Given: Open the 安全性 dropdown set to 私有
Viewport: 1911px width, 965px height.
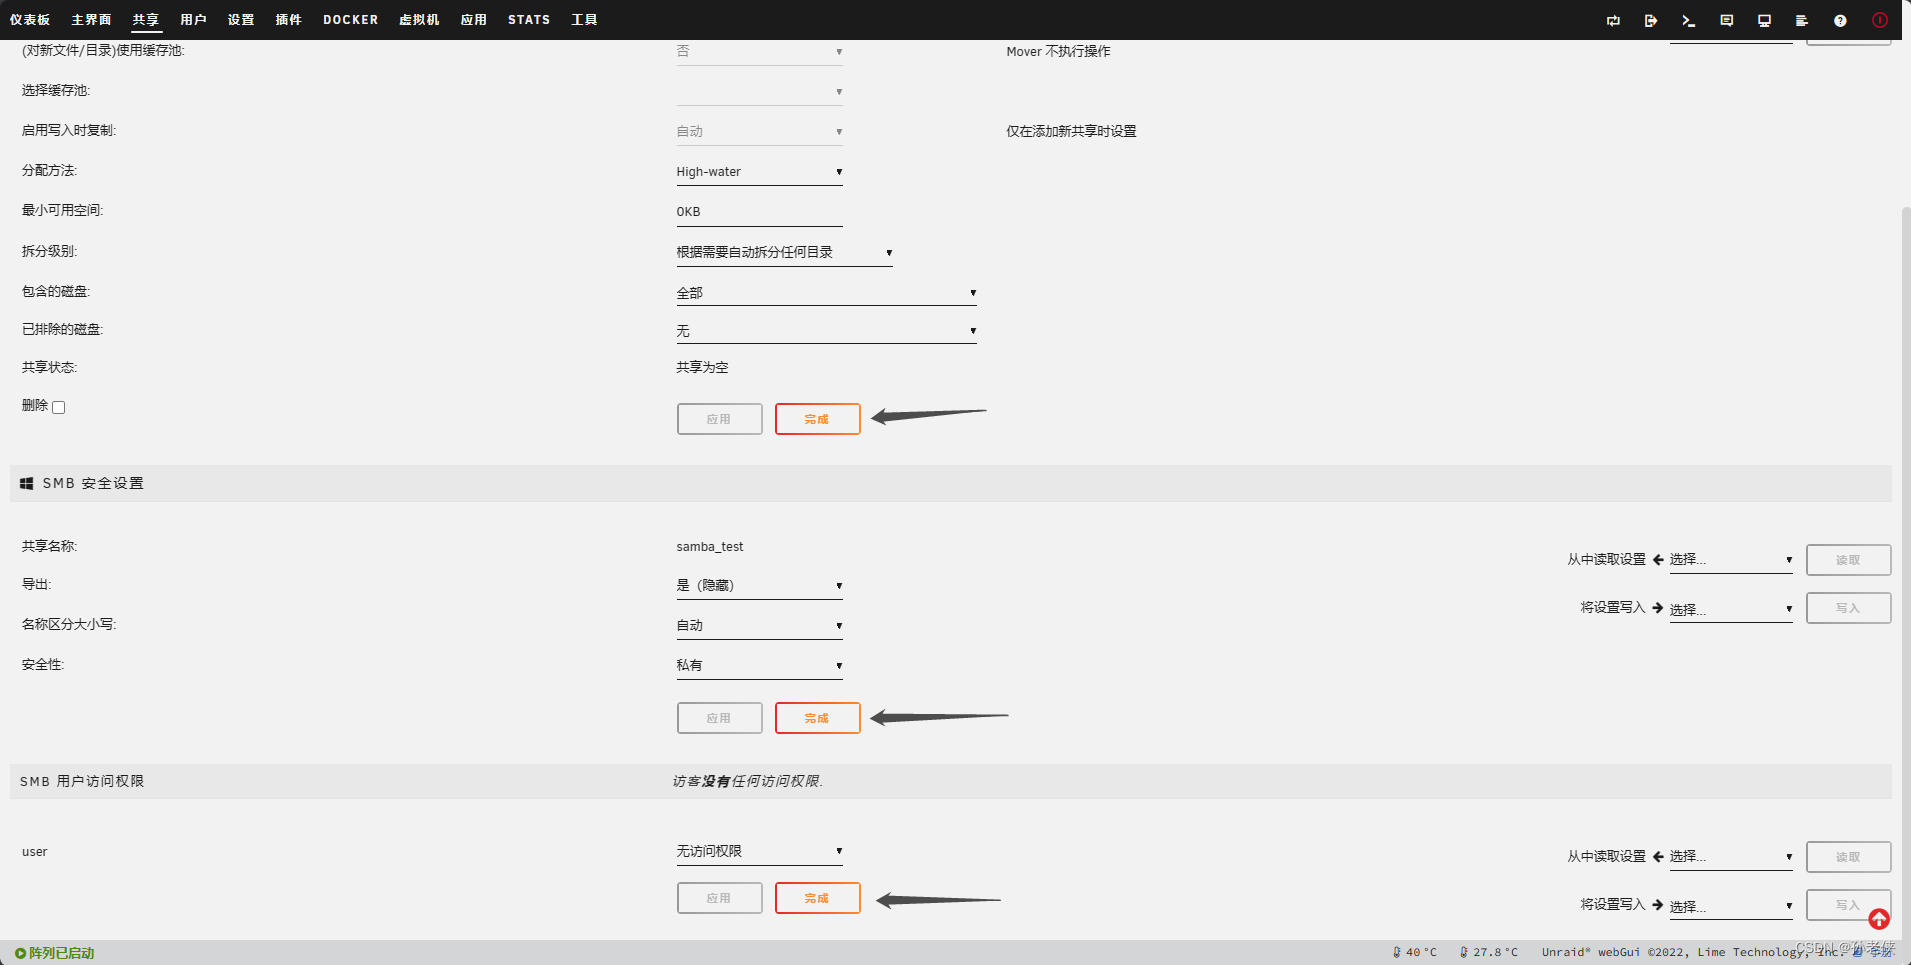Looking at the screenshot, I should point(758,664).
